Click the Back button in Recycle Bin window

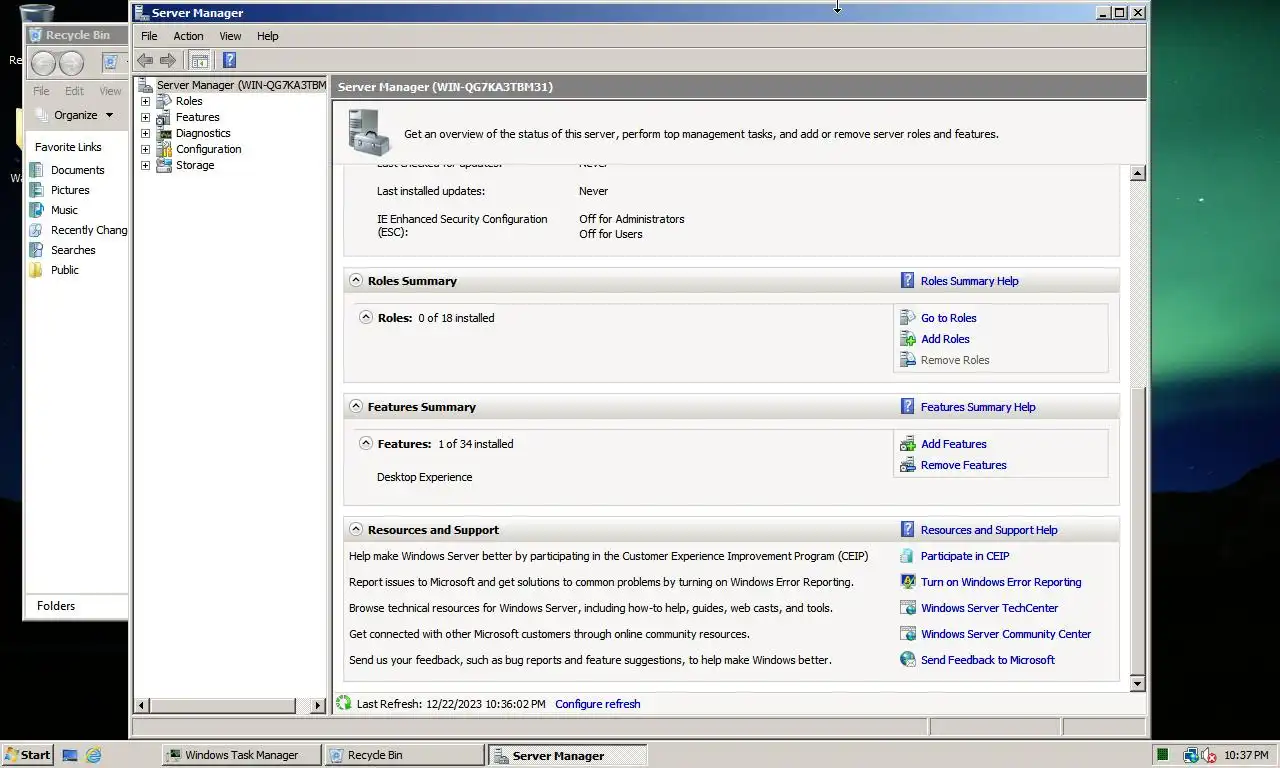tap(43, 64)
